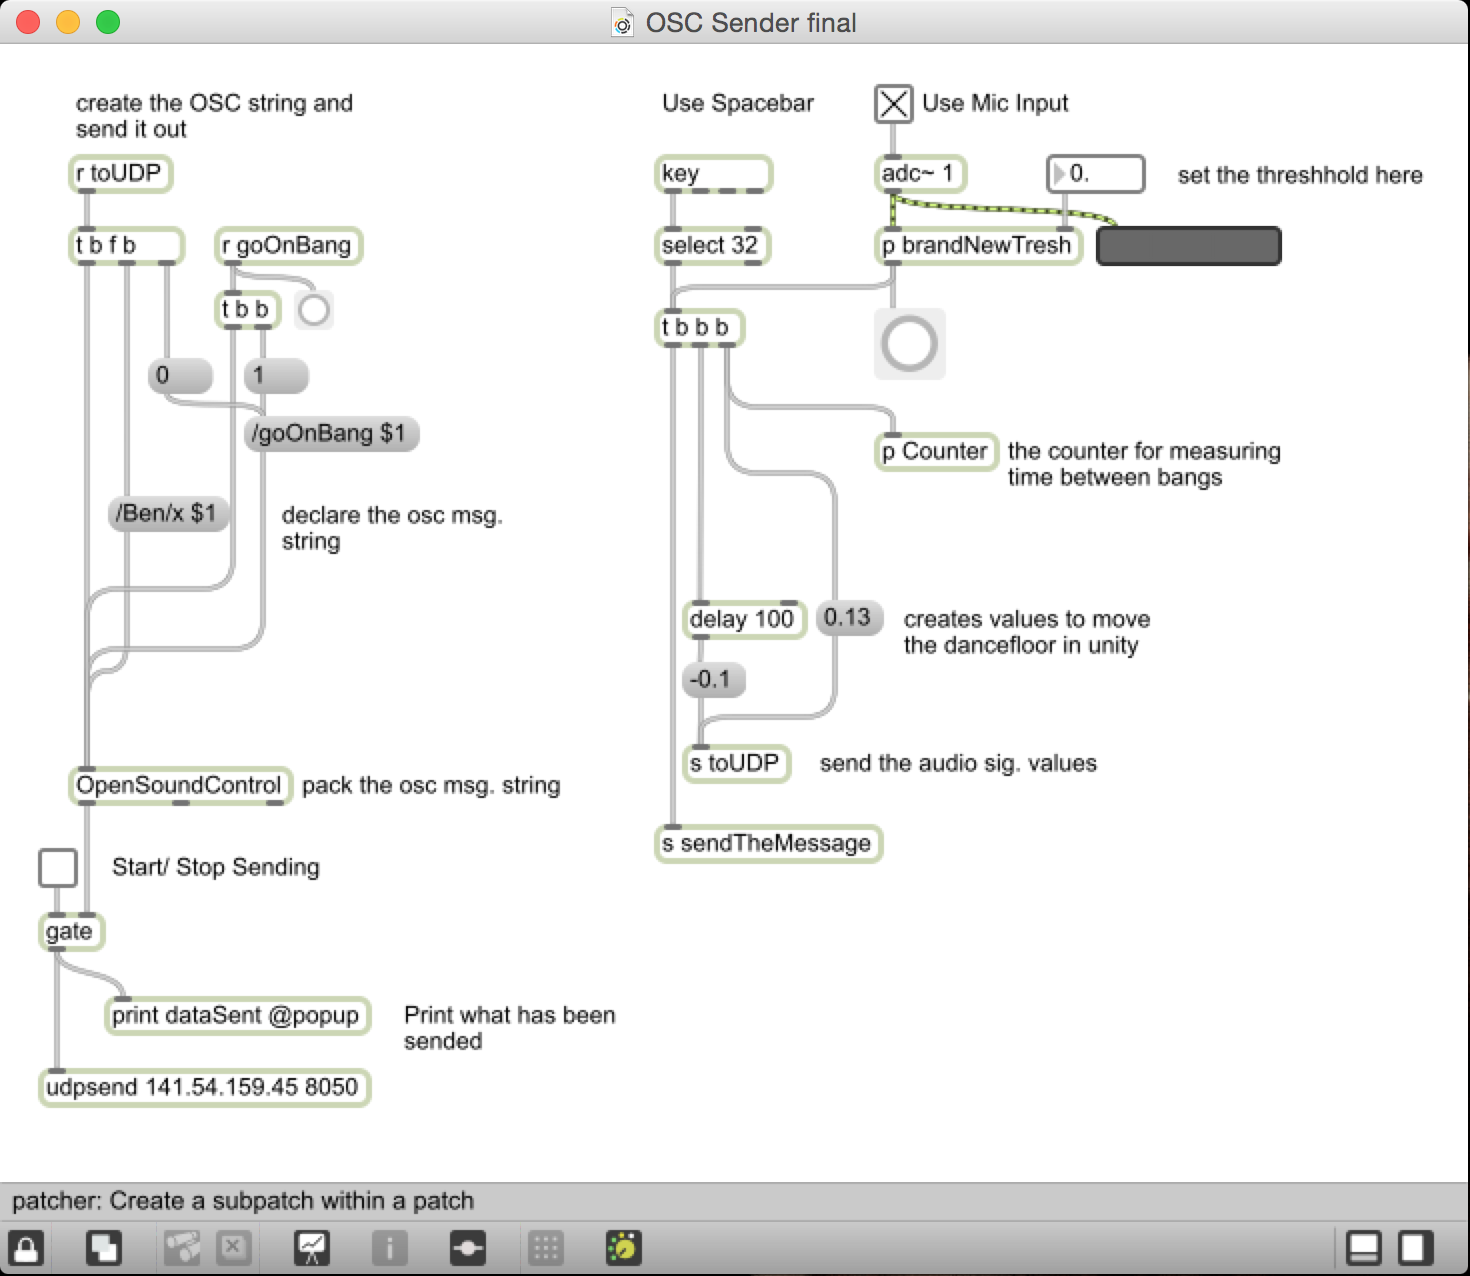Click the right sidebar layout icon
Image resolution: width=1470 pixels, height=1276 pixels.
1415,1248
